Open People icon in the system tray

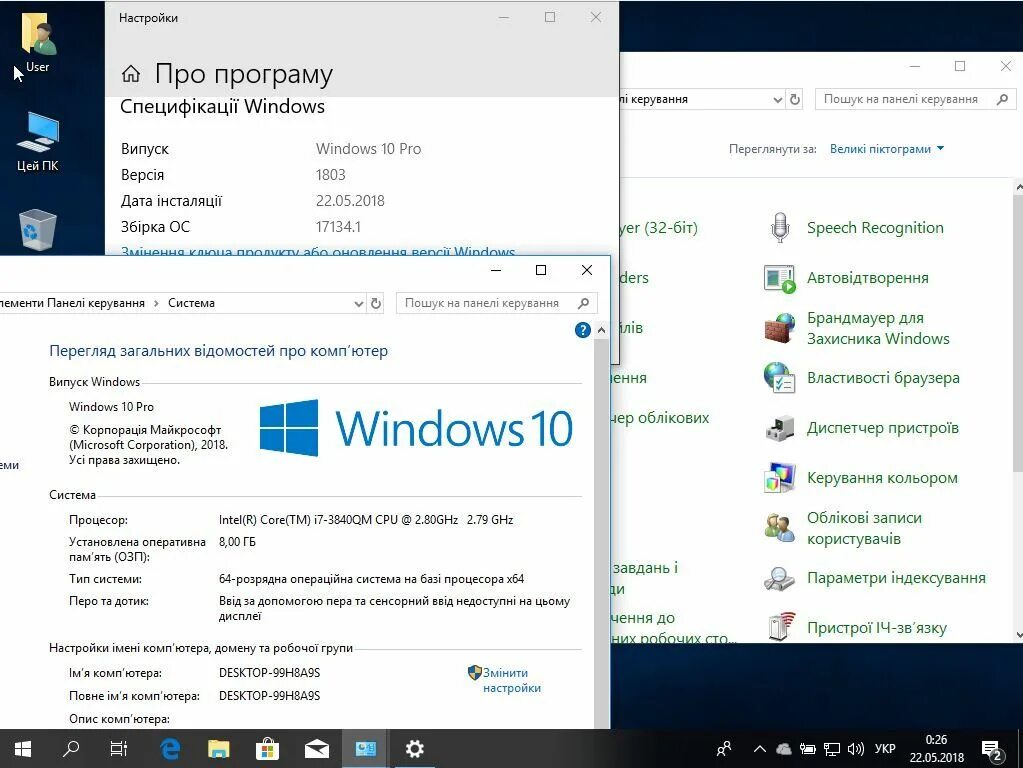pyautogui.click(x=724, y=749)
